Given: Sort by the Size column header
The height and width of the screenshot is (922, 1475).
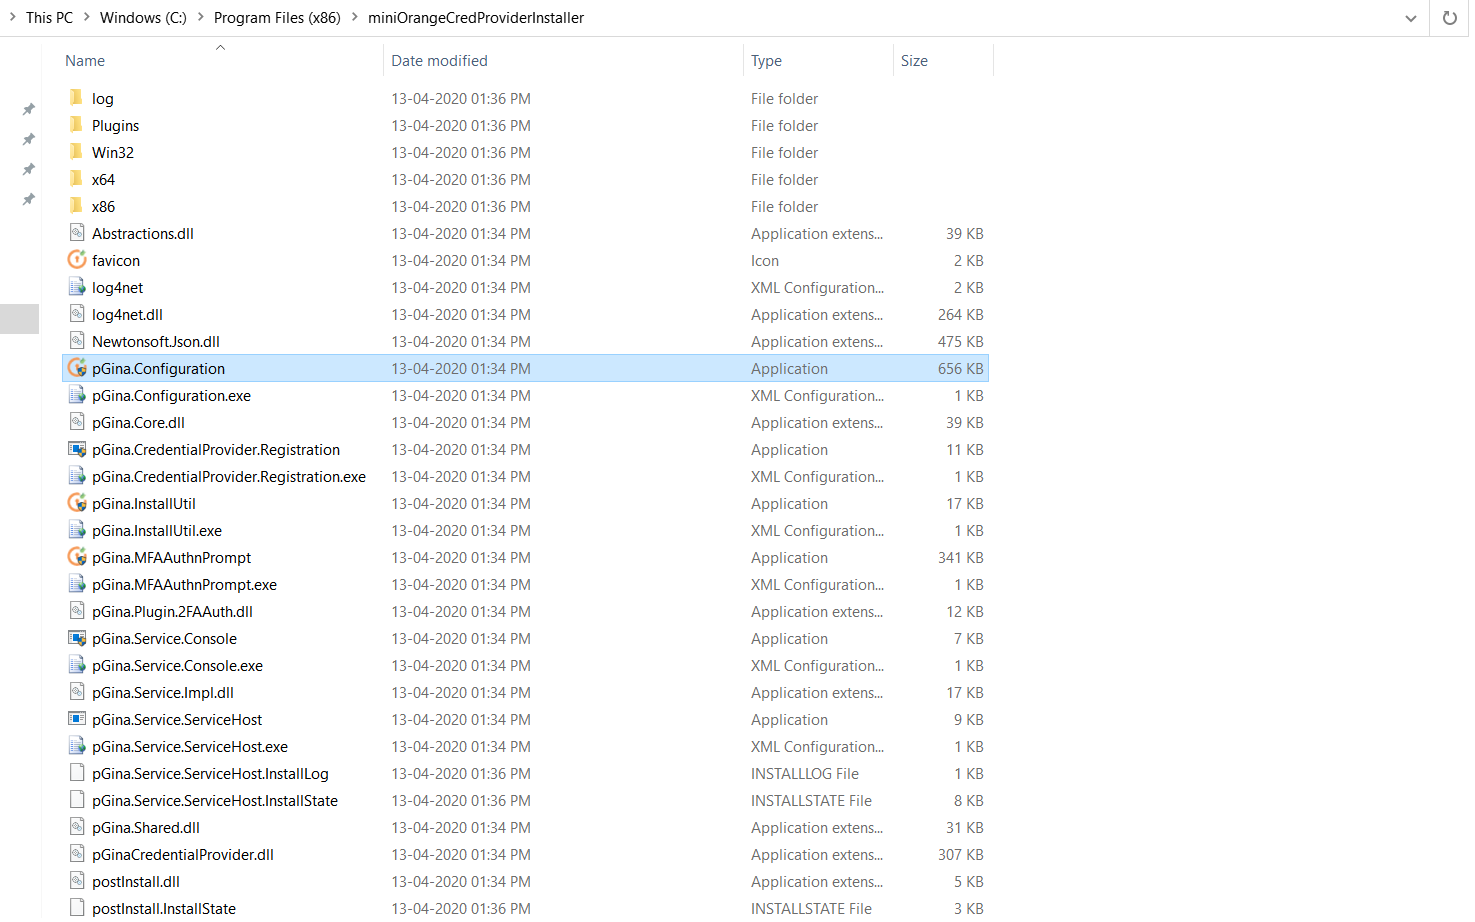Looking at the screenshot, I should 914,61.
